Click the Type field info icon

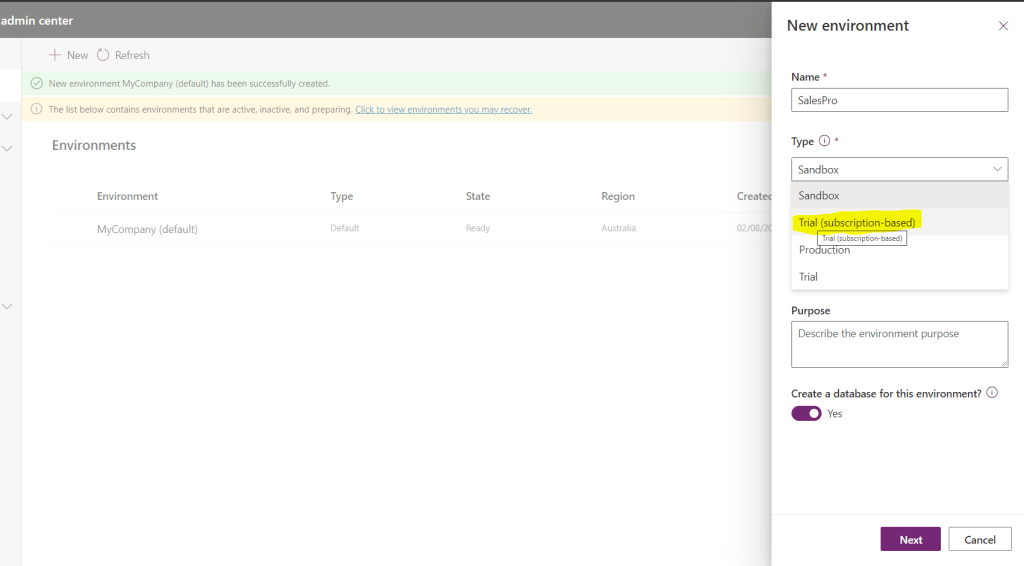(825, 142)
